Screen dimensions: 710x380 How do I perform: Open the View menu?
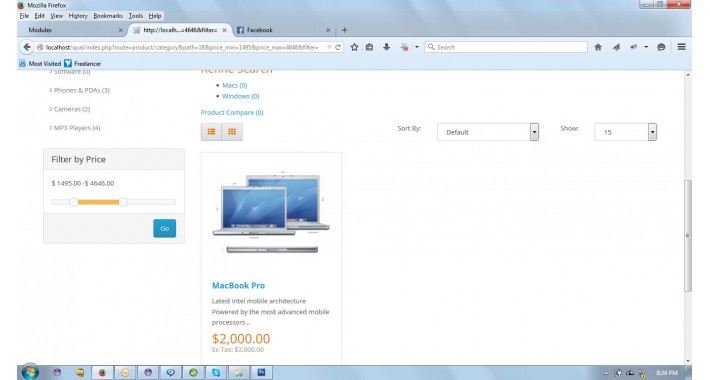click(x=56, y=16)
